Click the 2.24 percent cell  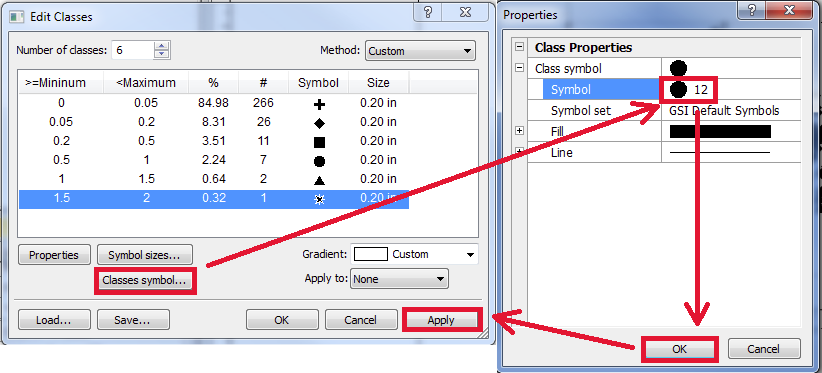213,160
